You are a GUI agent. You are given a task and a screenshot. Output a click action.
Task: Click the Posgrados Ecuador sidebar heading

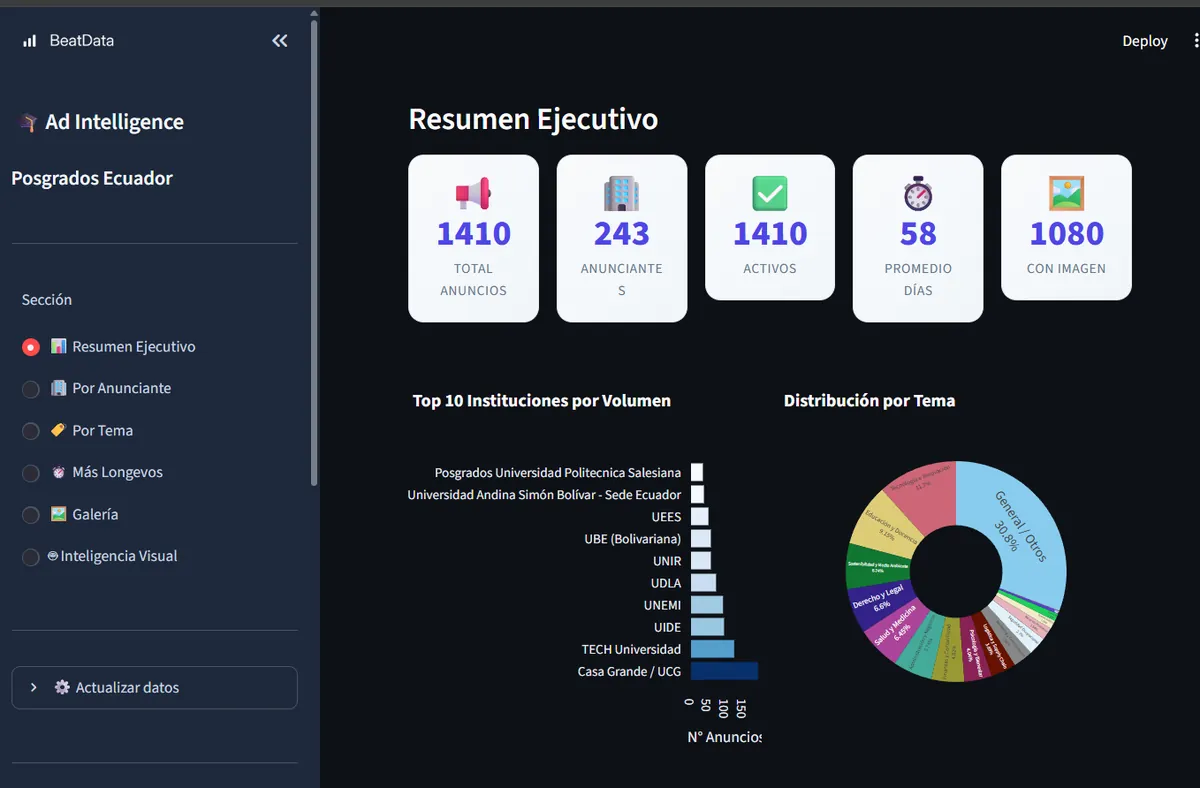click(x=92, y=178)
